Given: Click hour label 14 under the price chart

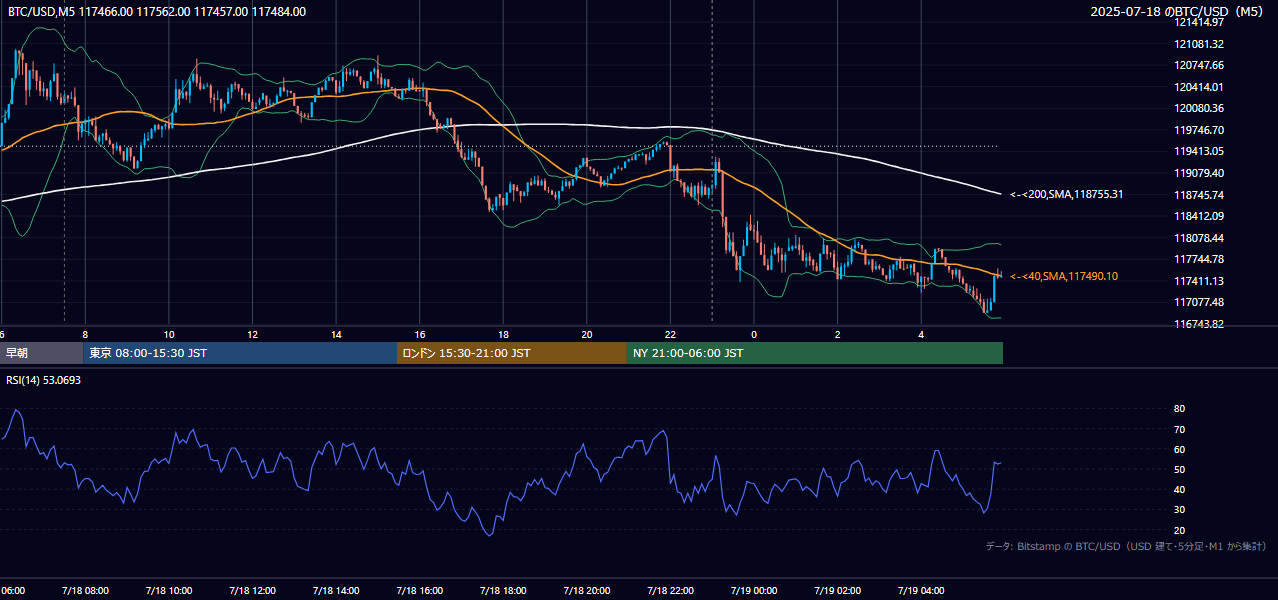Looking at the screenshot, I should click(x=336, y=335).
